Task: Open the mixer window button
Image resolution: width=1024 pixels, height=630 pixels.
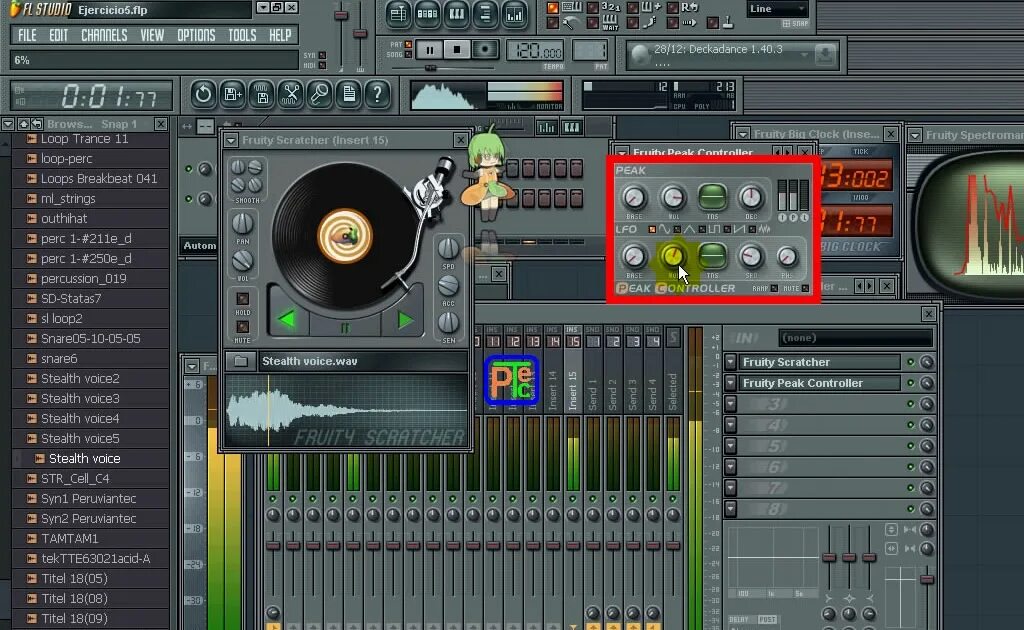Action: click(x=514, y=15)
